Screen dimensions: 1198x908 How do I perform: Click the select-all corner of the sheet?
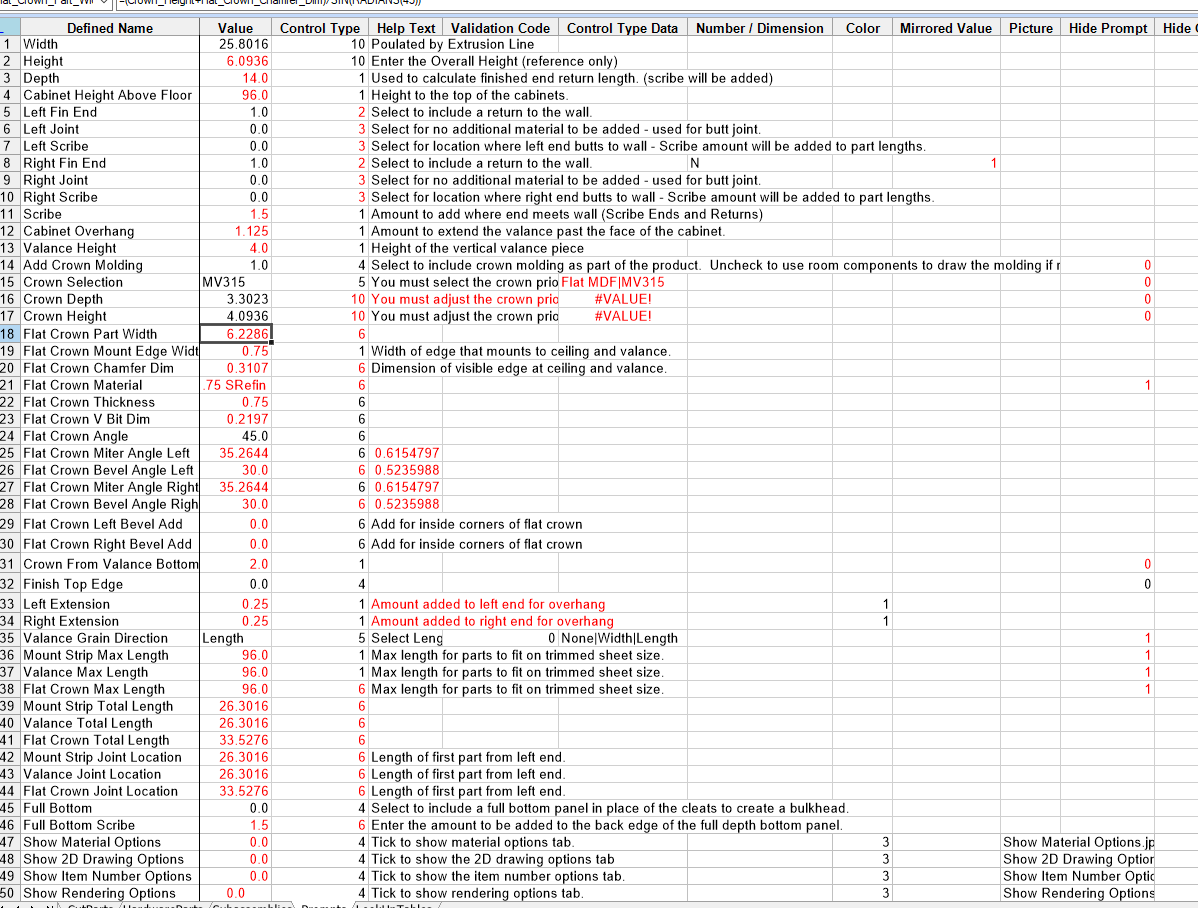click(9, 28)
